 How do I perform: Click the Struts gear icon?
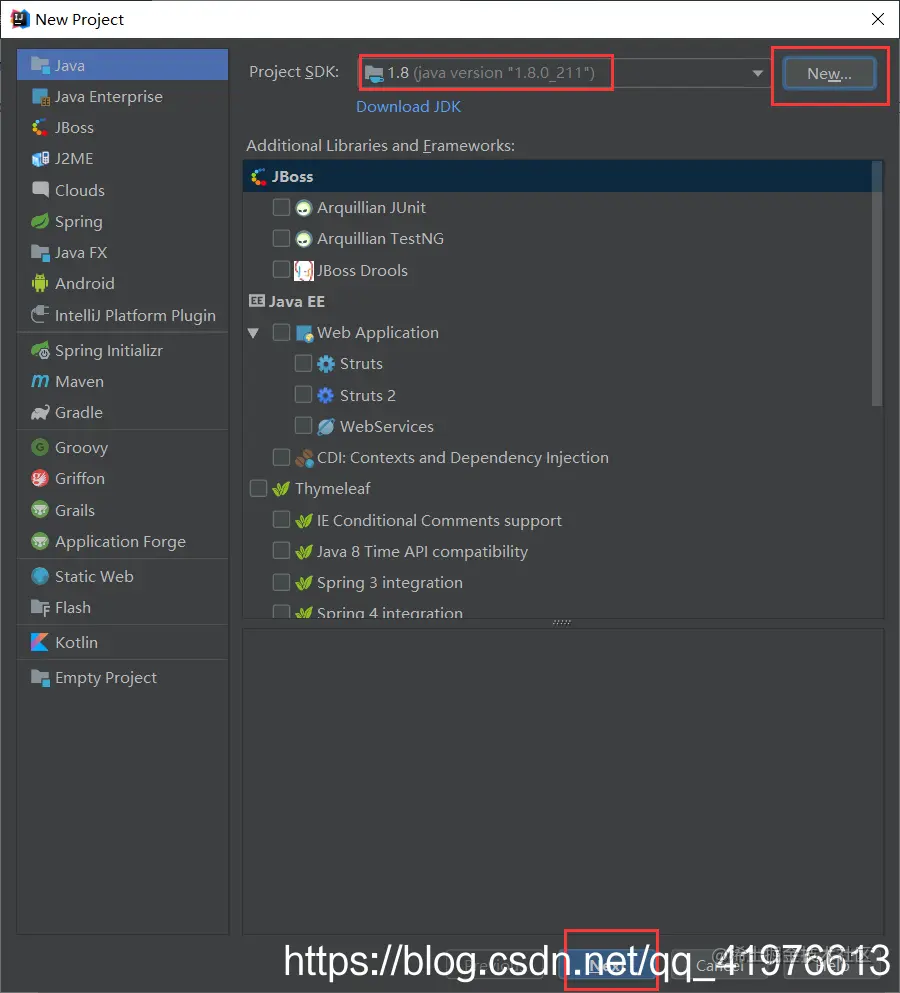pos(326,364)
